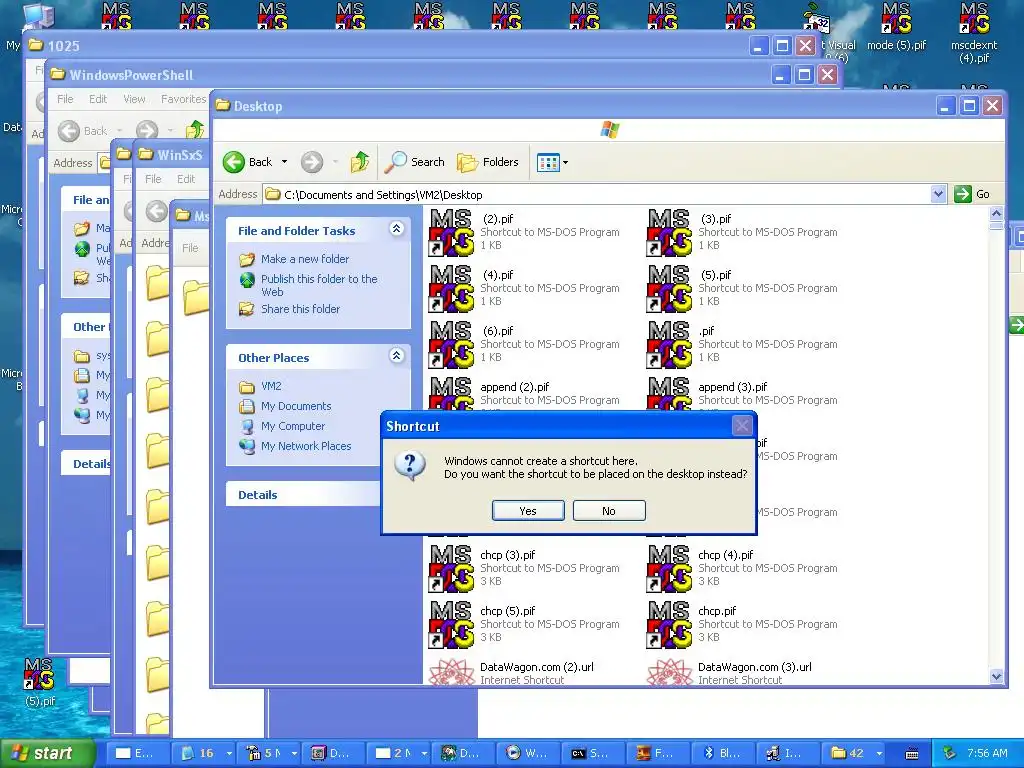Open View menu in WindowsPowerShell window
Screen dimensions: 1024x768
tap(134, 99)
